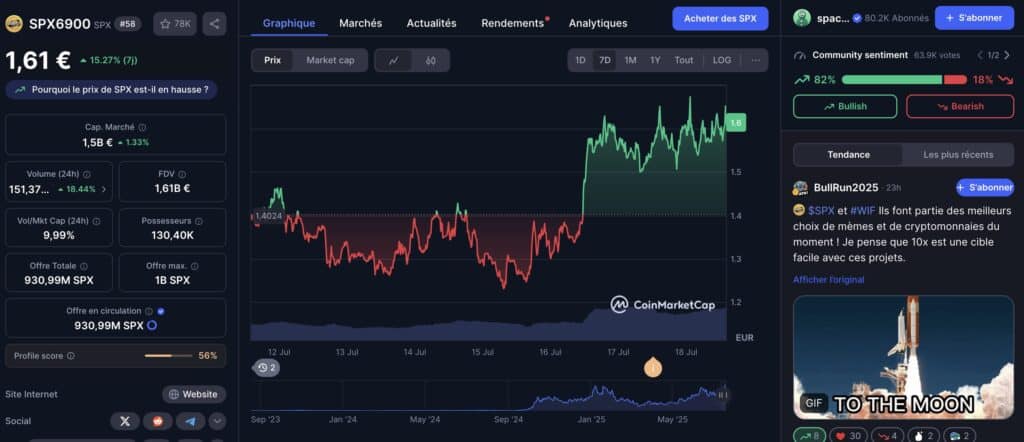Click the Possesseurs info icon
Screen dimensions: 1024x442
pos(199,221)
